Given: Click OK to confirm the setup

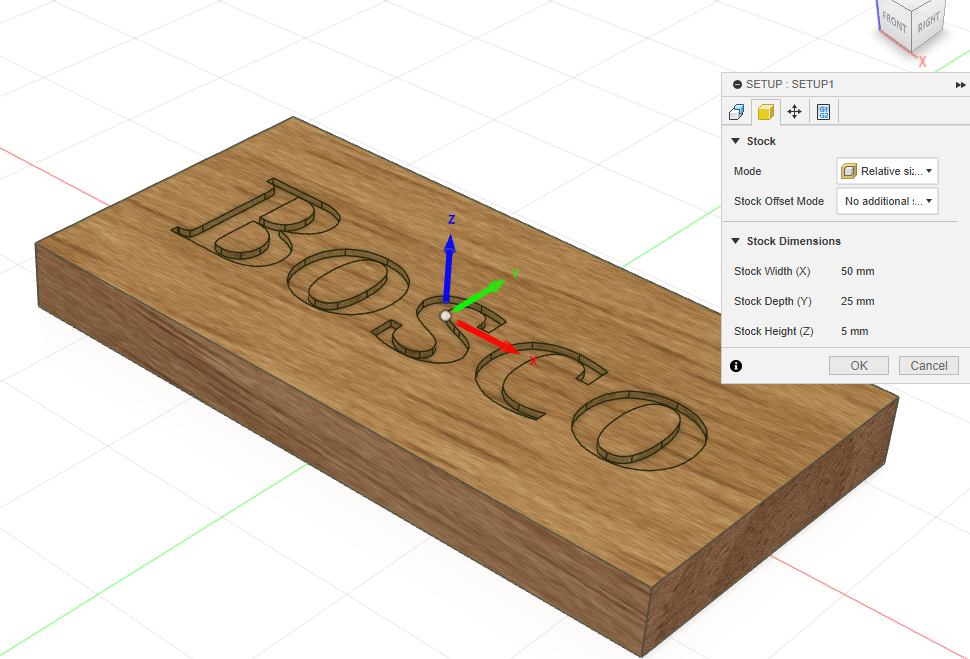Looking at the screenshot, I should coord(858,366).
